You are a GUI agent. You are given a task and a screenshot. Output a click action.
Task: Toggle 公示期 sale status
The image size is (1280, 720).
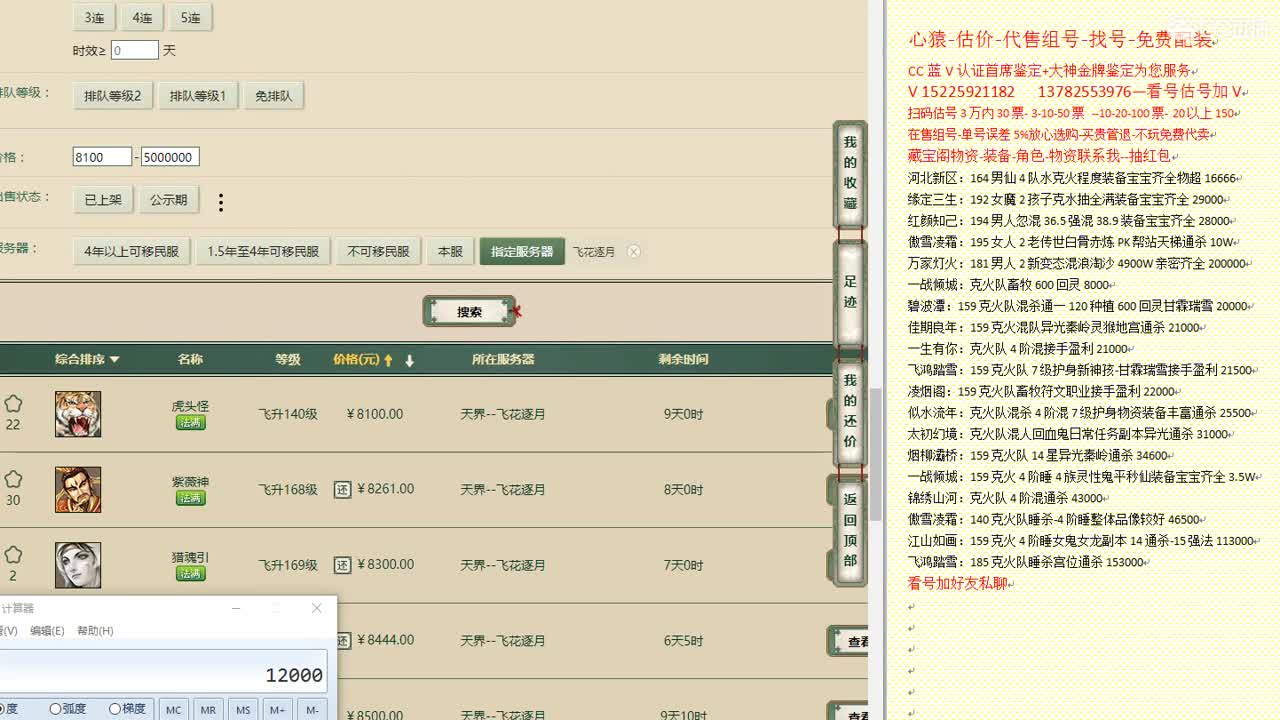point(168,200)
